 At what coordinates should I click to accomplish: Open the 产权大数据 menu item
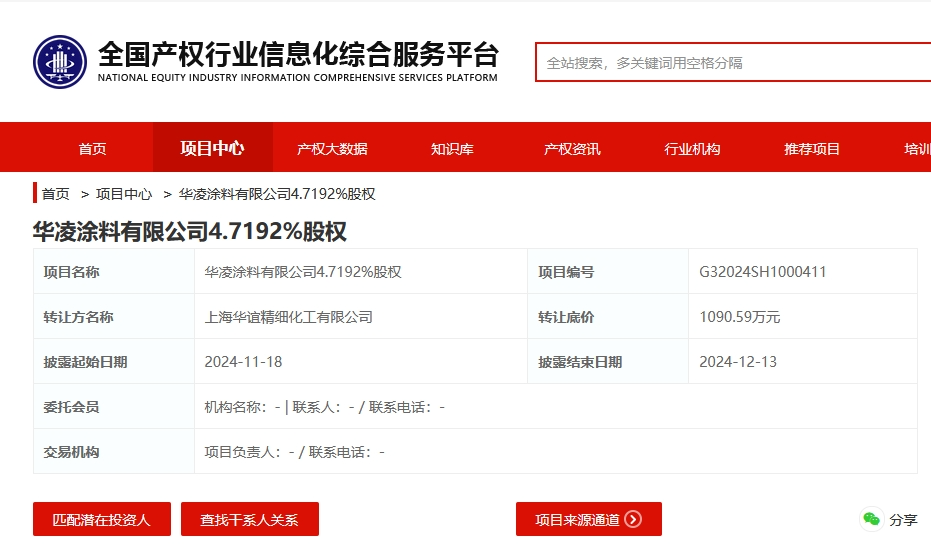click(332, 148)
